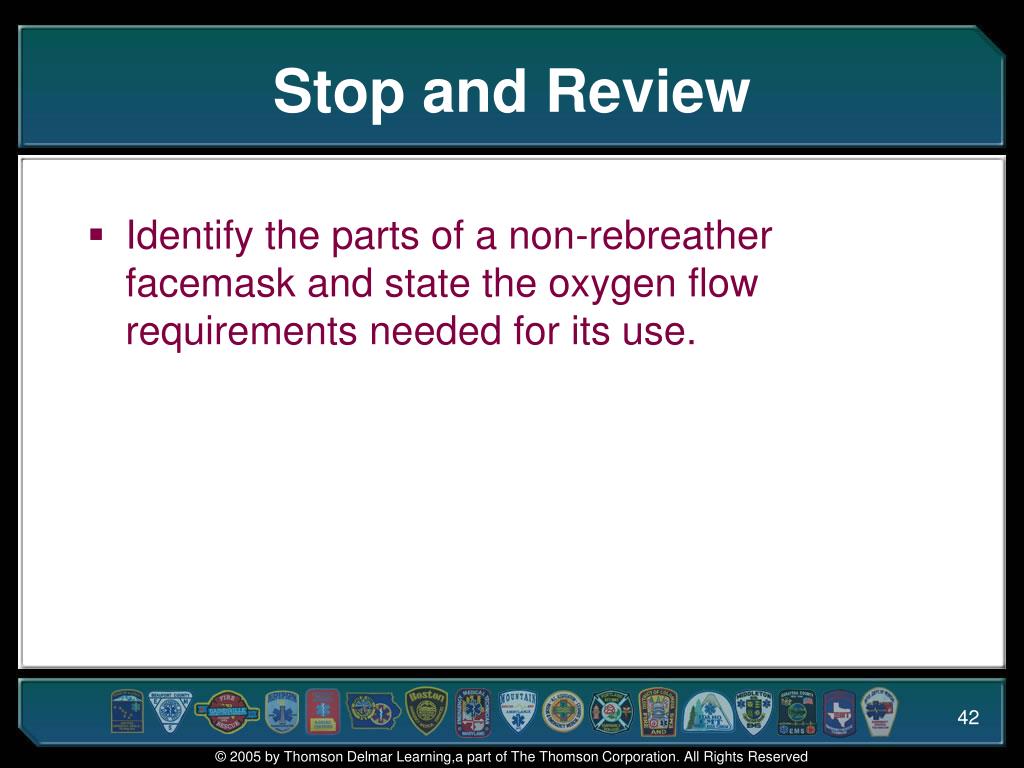
Task: Click the black county EMS badge with flag
Action: [797, 712]
